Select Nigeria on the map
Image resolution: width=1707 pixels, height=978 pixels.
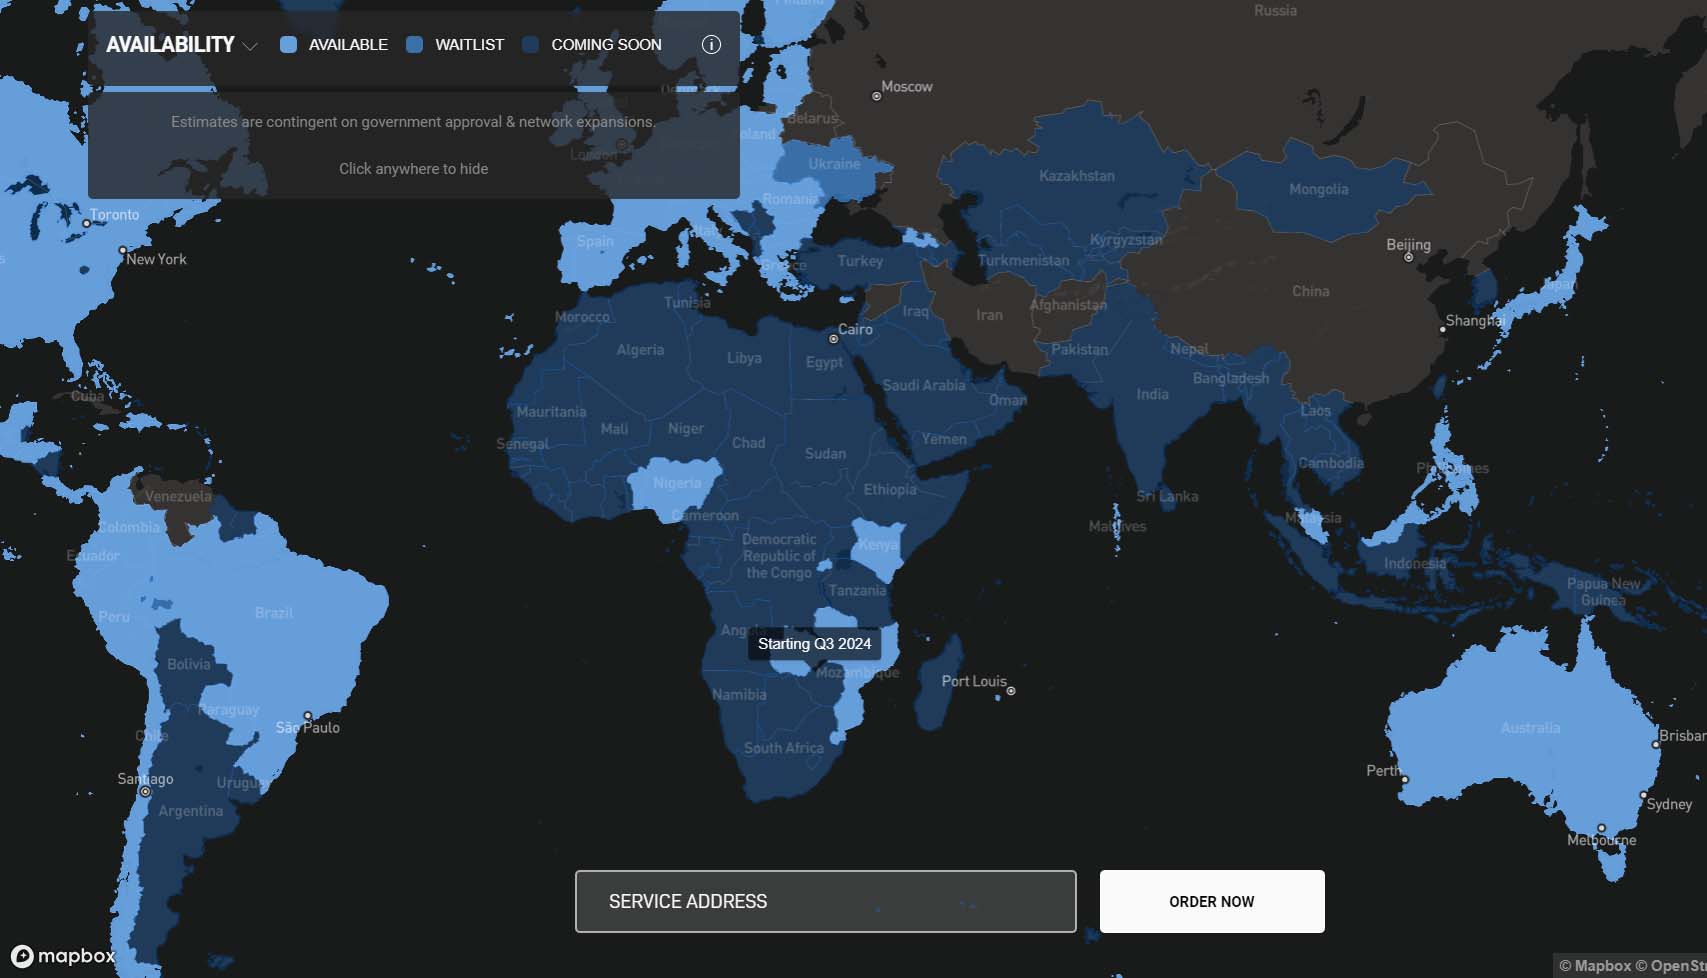click(x=677, y=484)
